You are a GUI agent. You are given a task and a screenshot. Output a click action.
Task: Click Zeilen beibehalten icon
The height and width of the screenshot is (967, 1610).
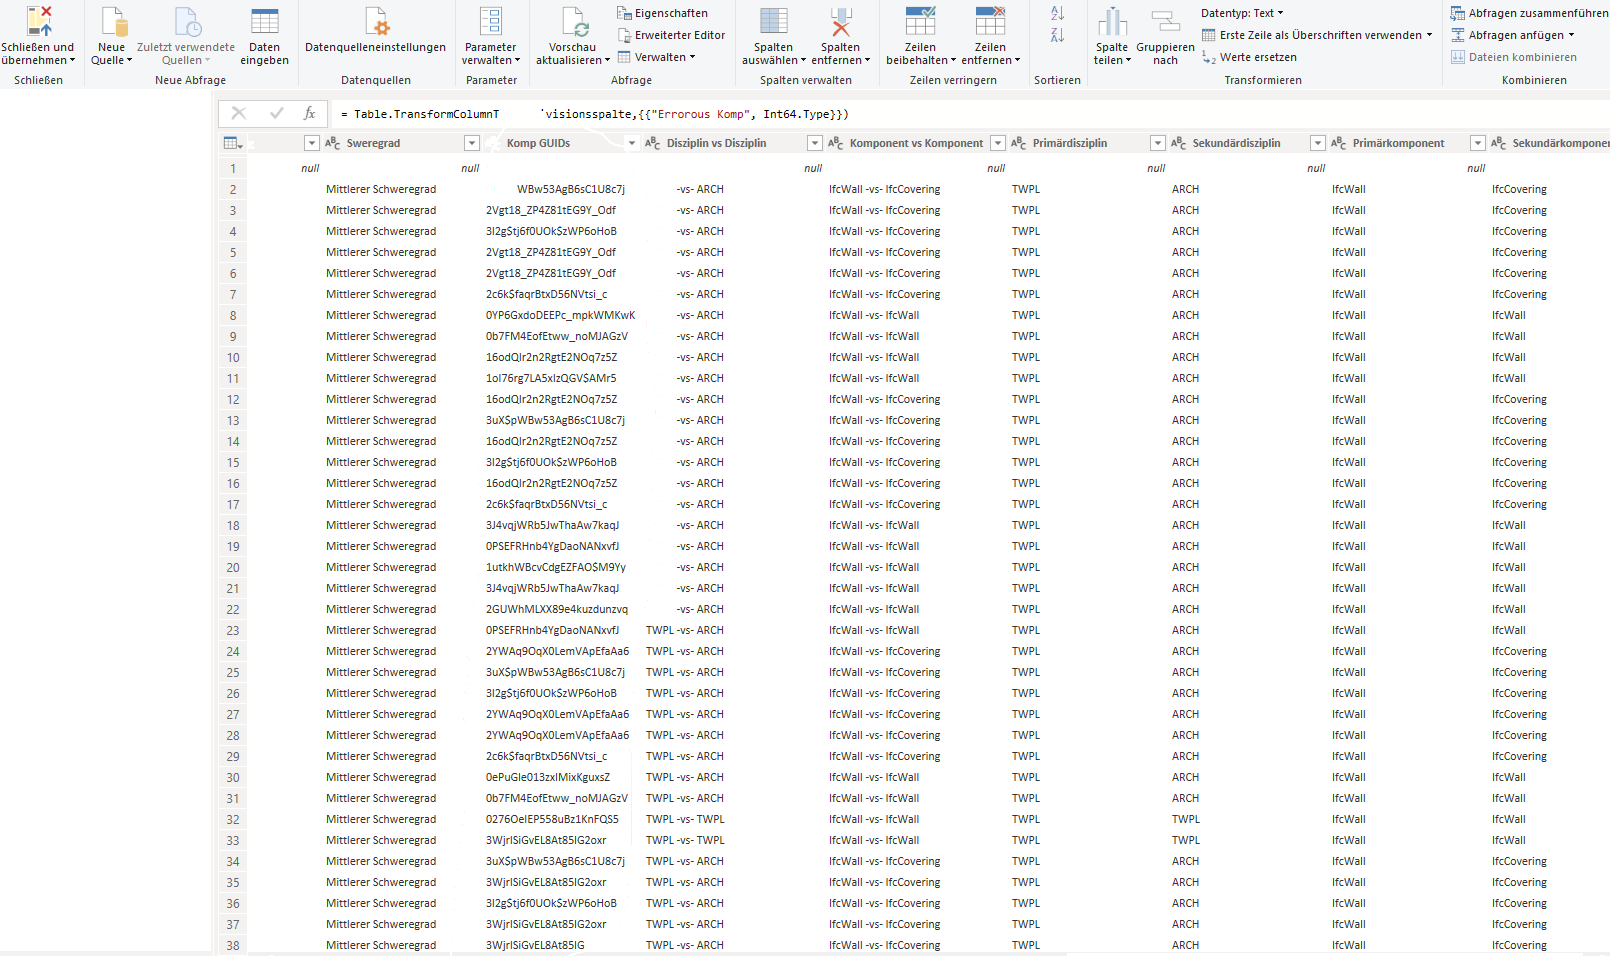tap(920, 21)
